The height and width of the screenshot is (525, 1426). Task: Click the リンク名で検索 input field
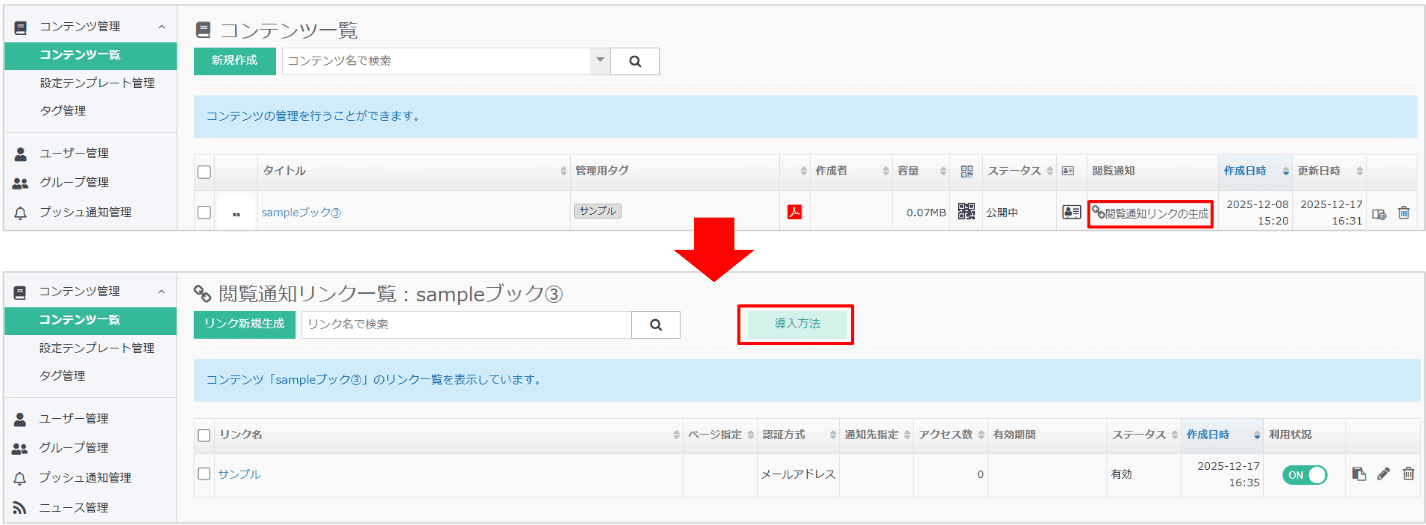pos(465,325)
